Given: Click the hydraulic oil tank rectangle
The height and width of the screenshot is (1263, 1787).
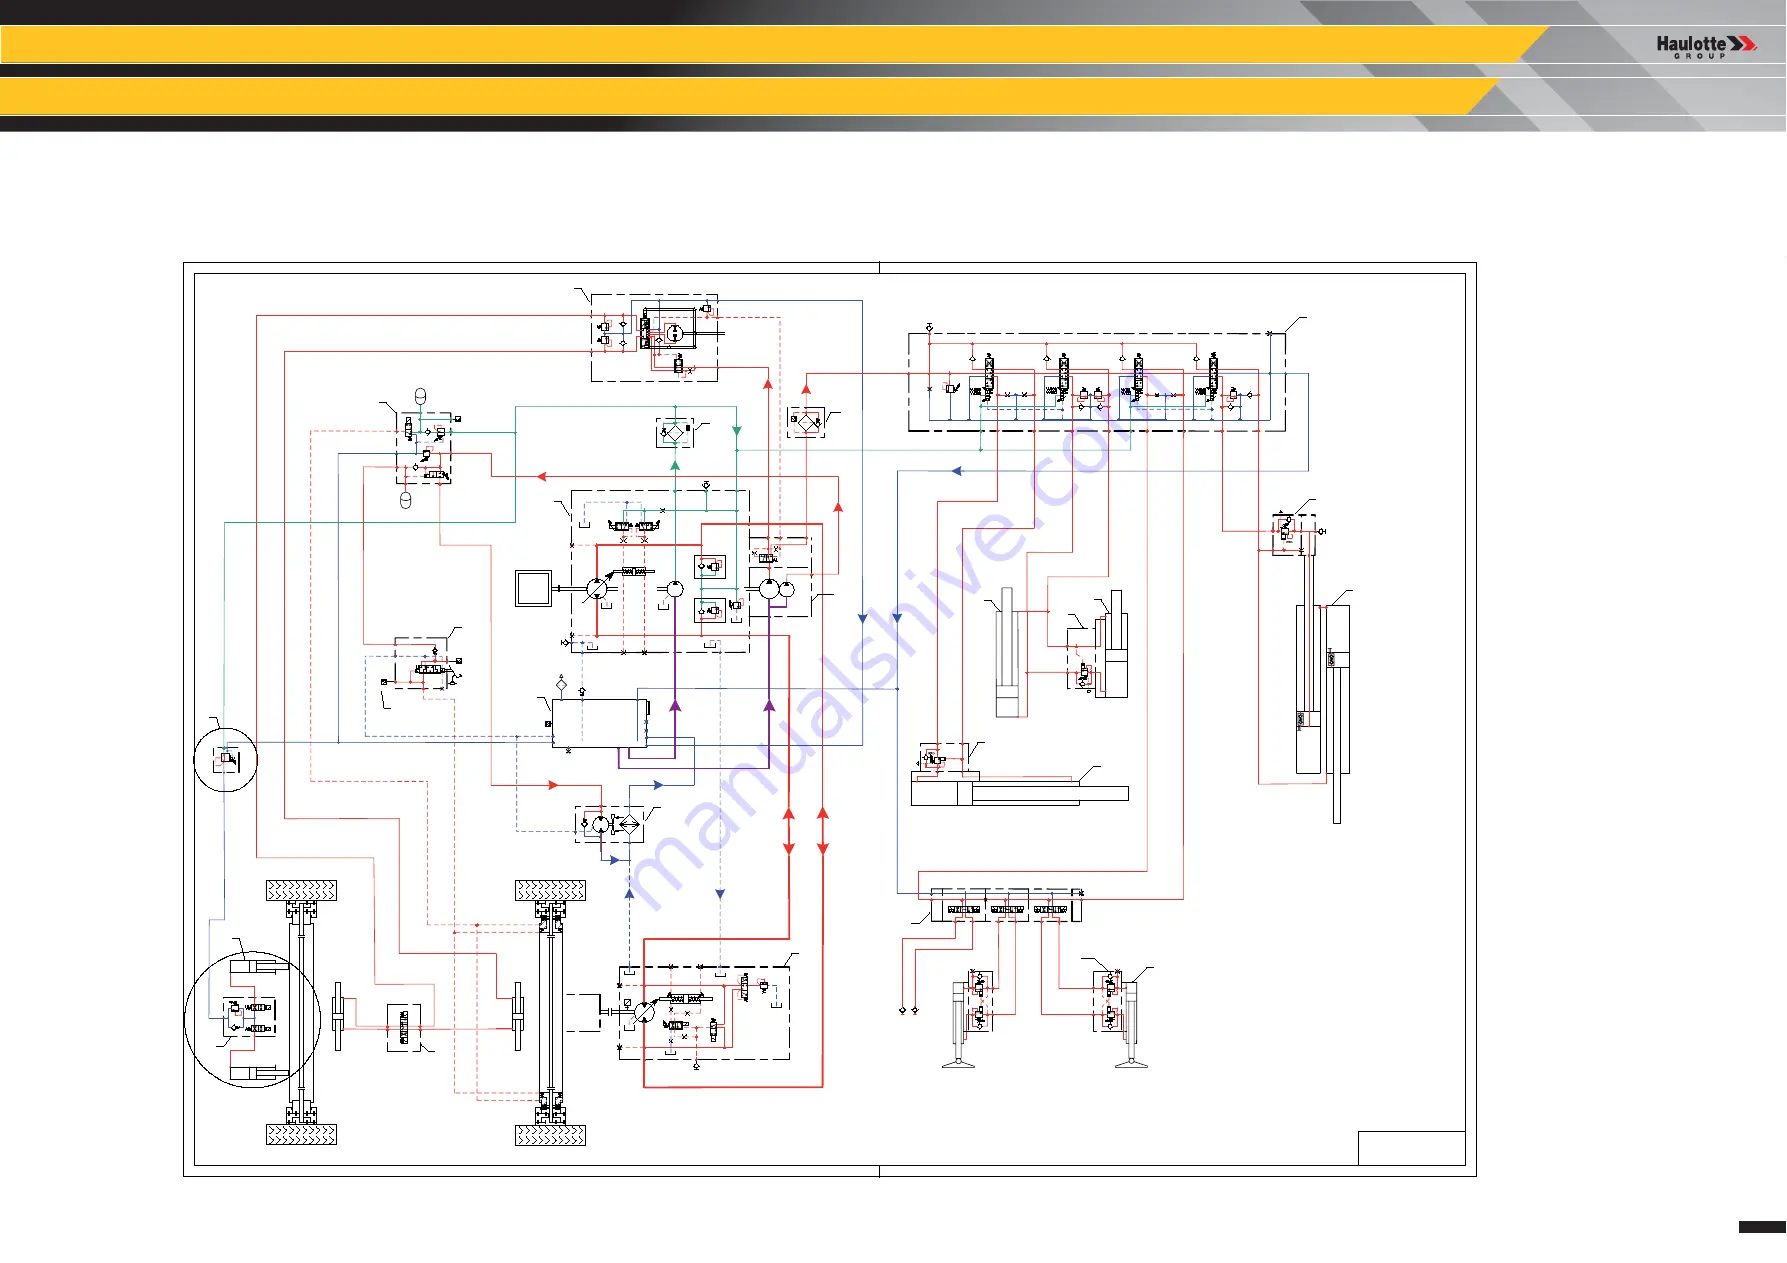Looking at the screenshot, I should (x=600, y=723).
